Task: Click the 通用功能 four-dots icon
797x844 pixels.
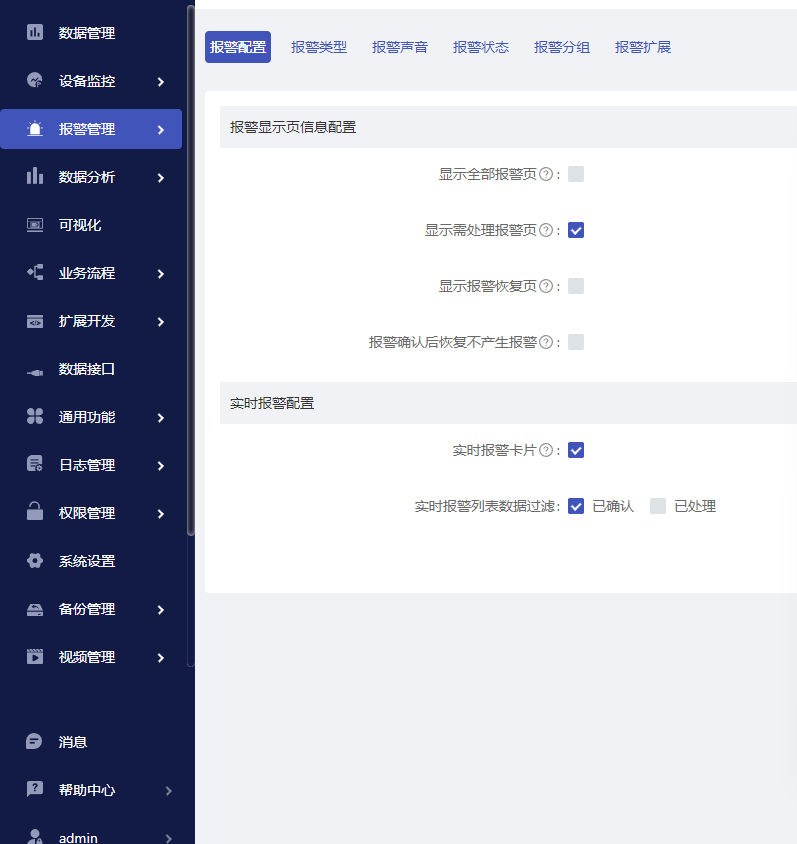Action: coord(35,417)
